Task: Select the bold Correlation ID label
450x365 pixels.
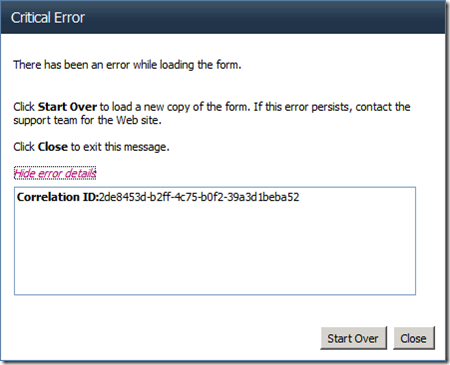Action: [58, 197]
